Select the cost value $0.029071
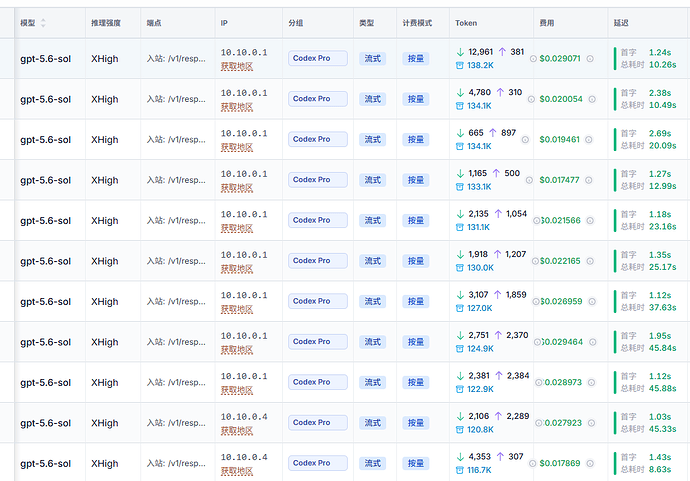The height and width of the screenshot is (481, 690). pyautogui.click(x=560, y=59)
